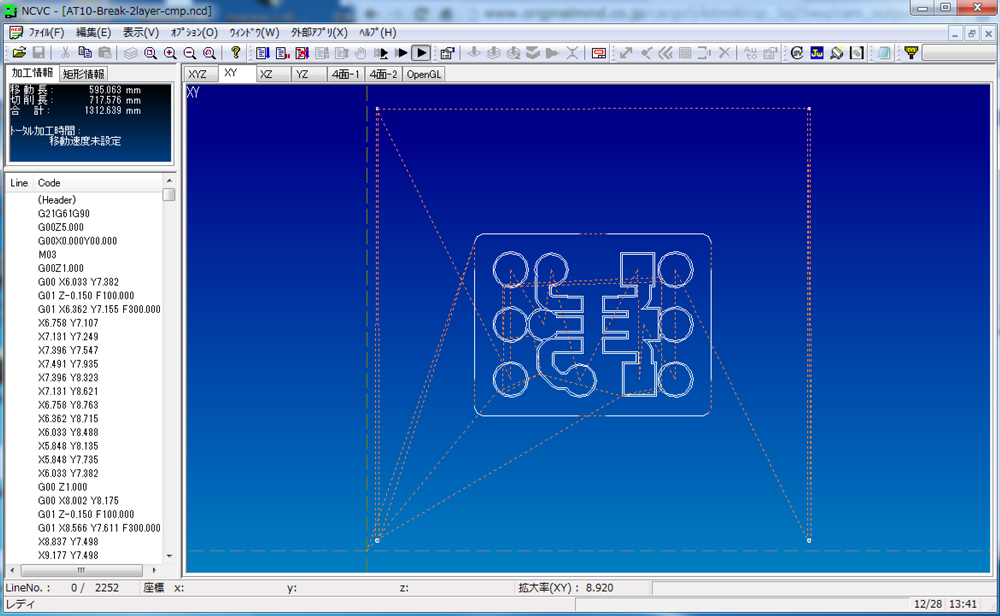
Task: Switch to the OpenGL view tab
Action: coord(423,74)
